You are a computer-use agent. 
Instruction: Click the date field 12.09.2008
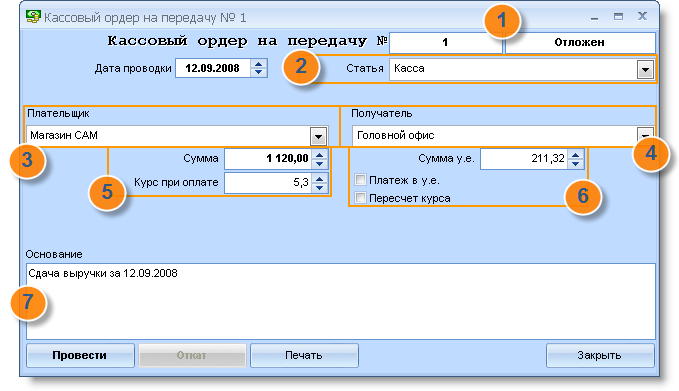[x=213, y=68]
